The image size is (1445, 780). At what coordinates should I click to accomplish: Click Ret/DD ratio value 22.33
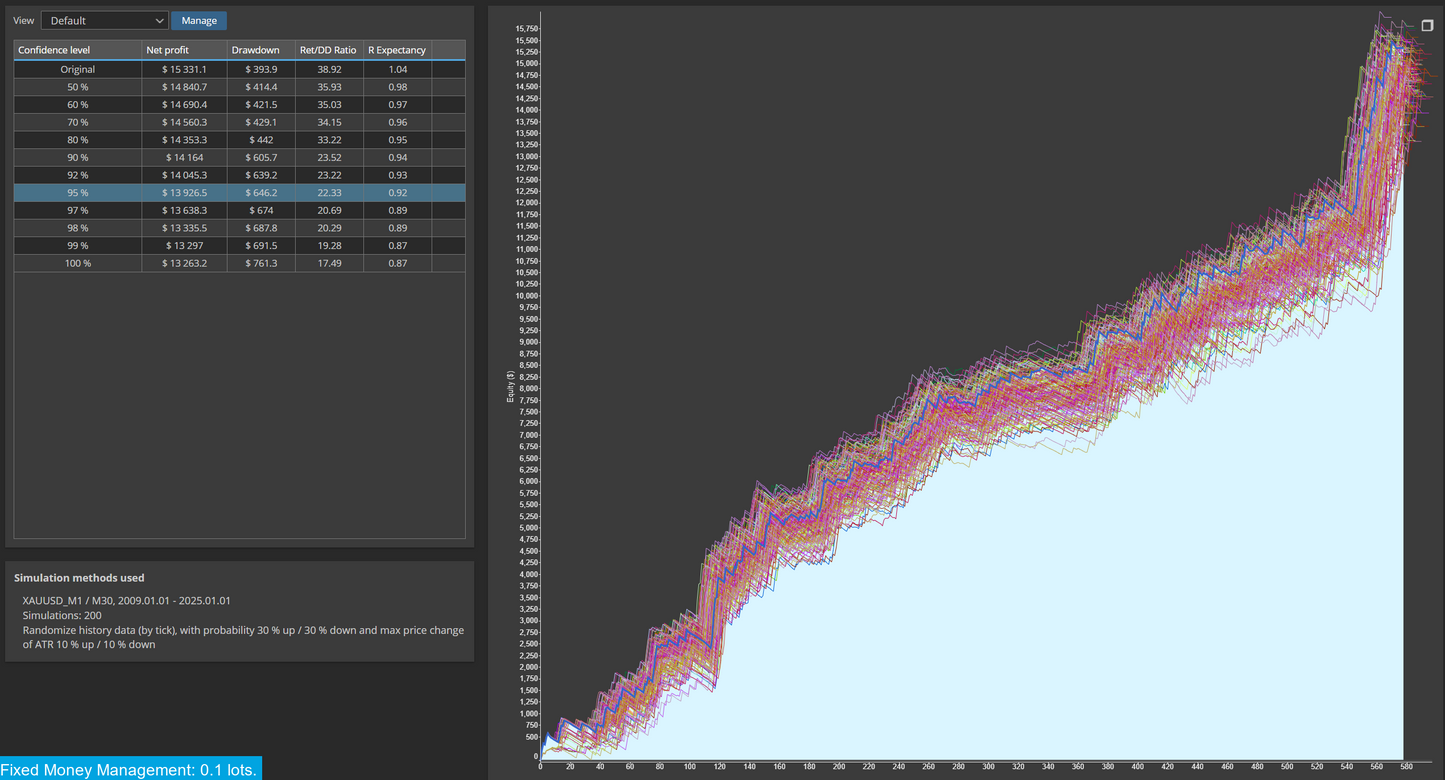click(329, 193)
